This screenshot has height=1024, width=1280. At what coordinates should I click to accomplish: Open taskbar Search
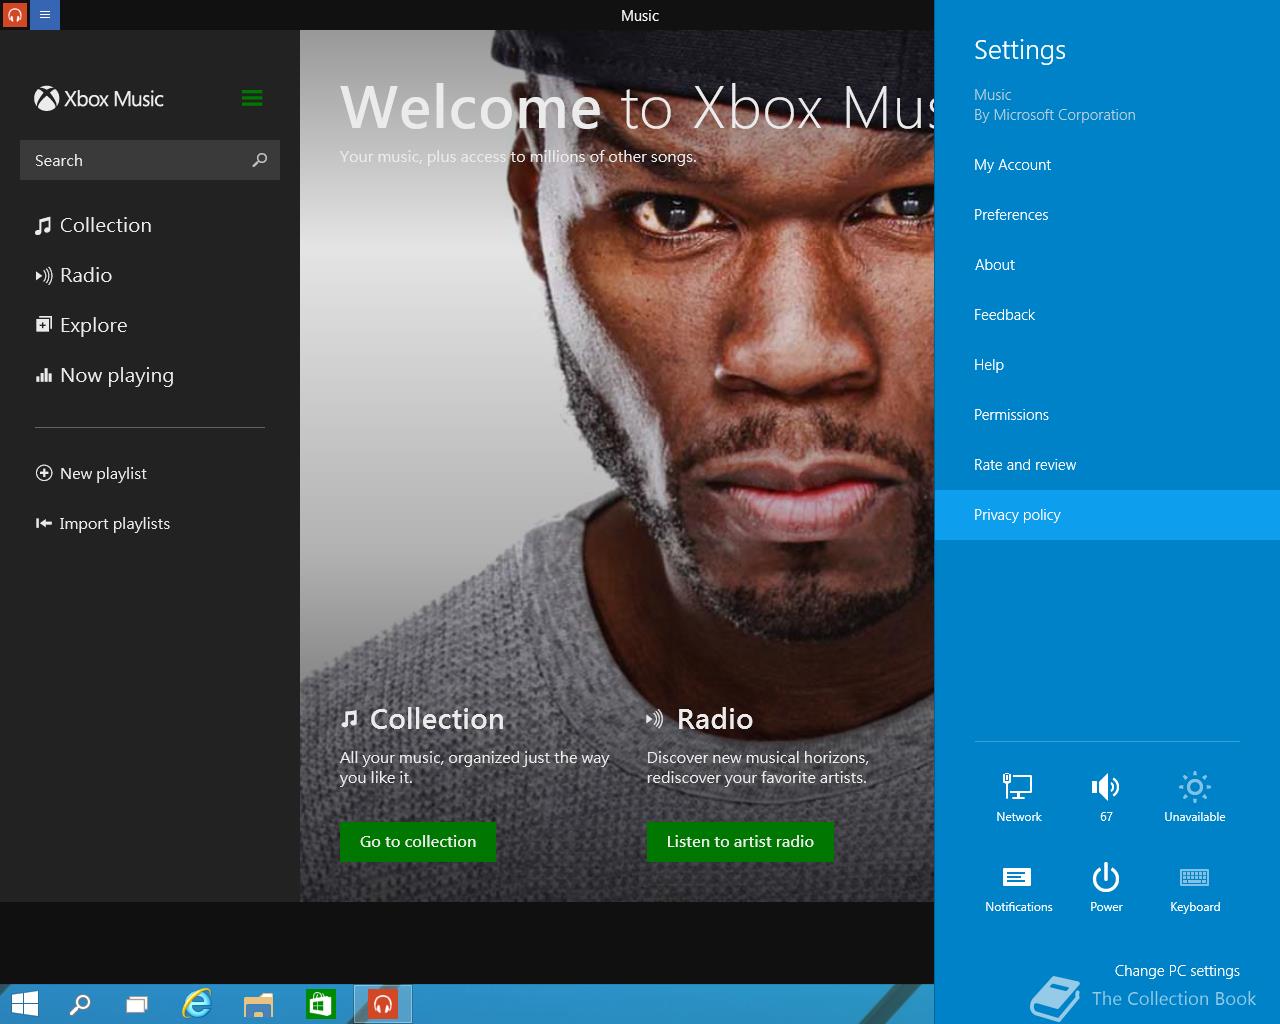pos(80,1004)
